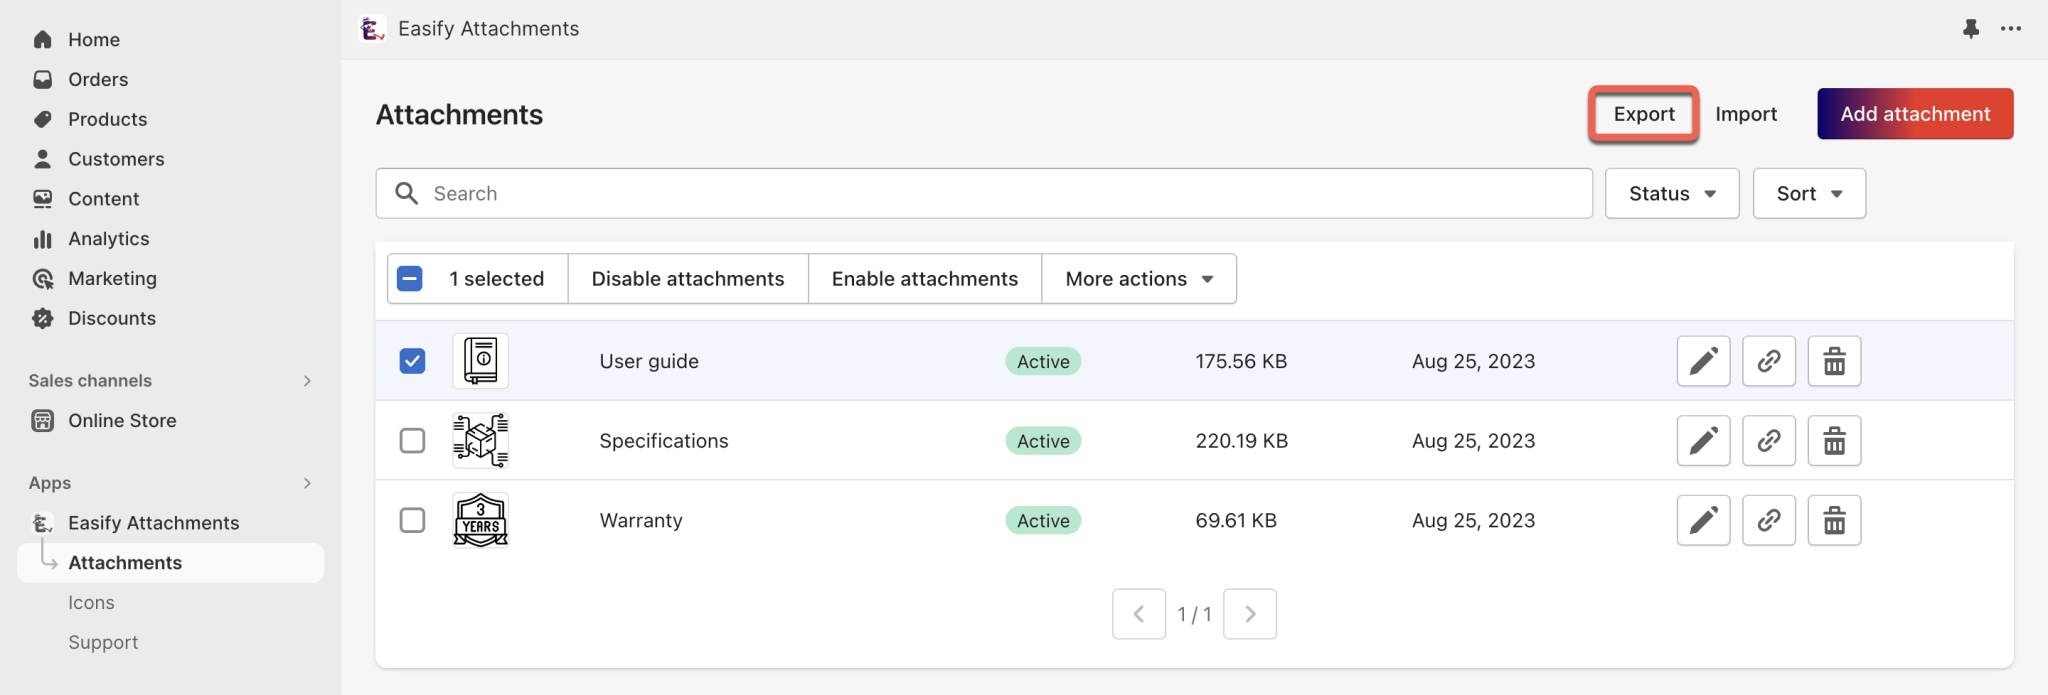Click the Discounts badge icon

[42, 318]
